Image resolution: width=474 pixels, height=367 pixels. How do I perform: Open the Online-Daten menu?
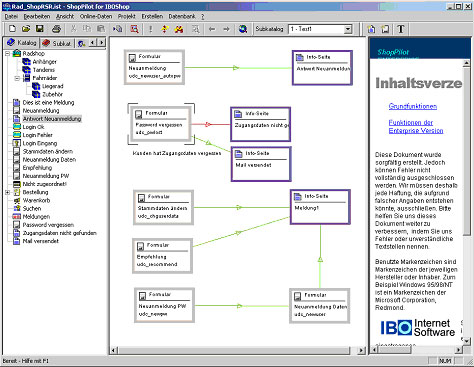point(96,16)
